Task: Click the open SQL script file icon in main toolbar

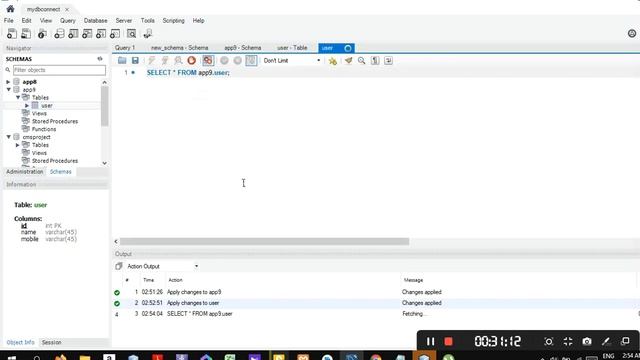Action: pyautogui.click(x=26, y=34)
